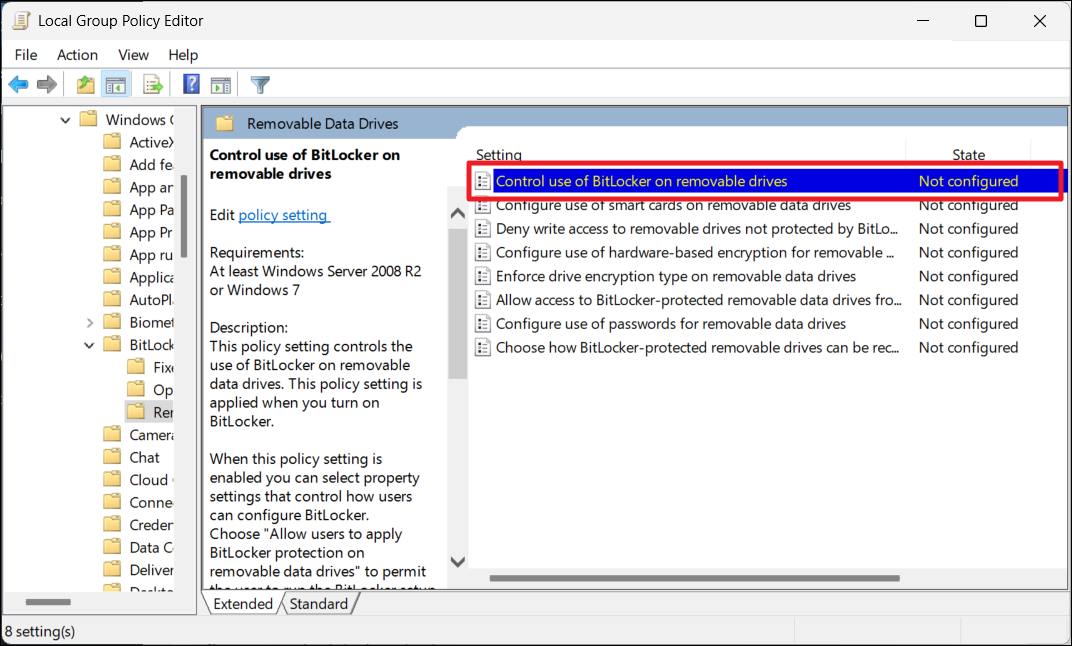Image resolution: width=1072 pixels, height=646 pixels.
Task: Toggle the Show/Hide Action Pane icon
Action: 221,85
